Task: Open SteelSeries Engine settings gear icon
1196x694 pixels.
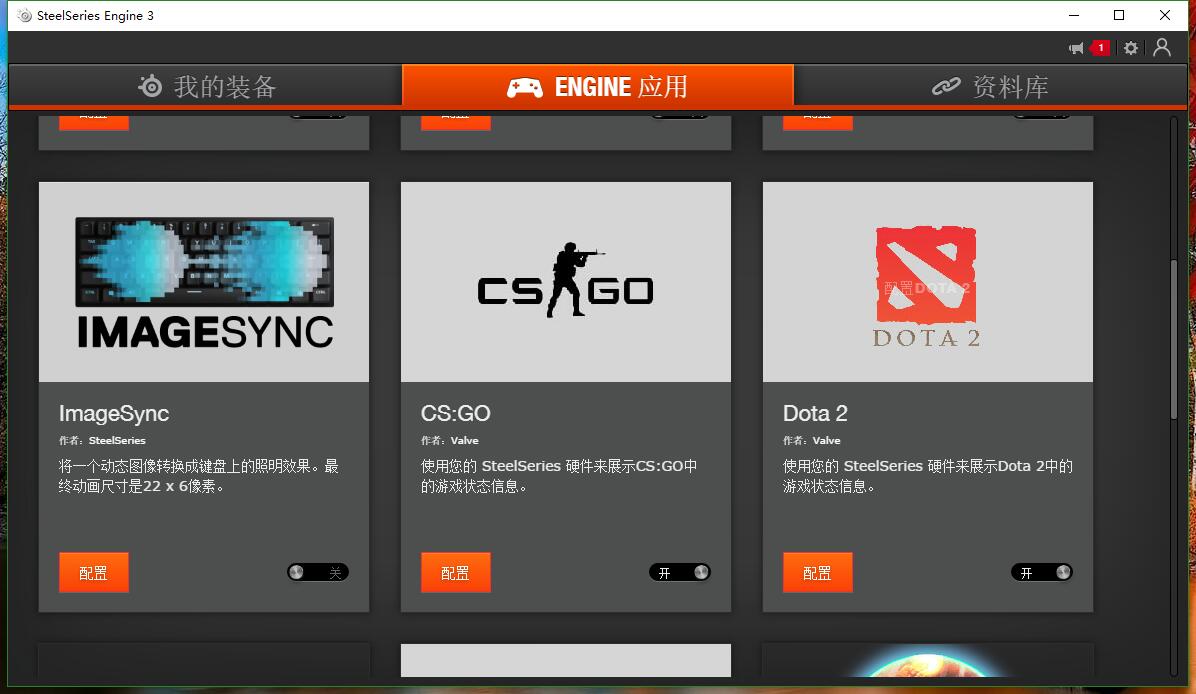Action: pos(1130,47)
